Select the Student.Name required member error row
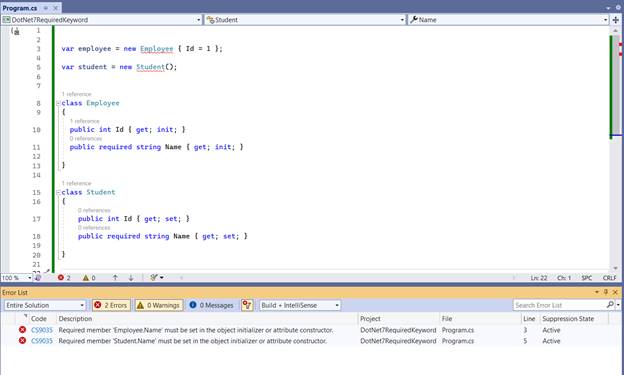The width and height of the screenshot is (624, 375). coord(310,341)
